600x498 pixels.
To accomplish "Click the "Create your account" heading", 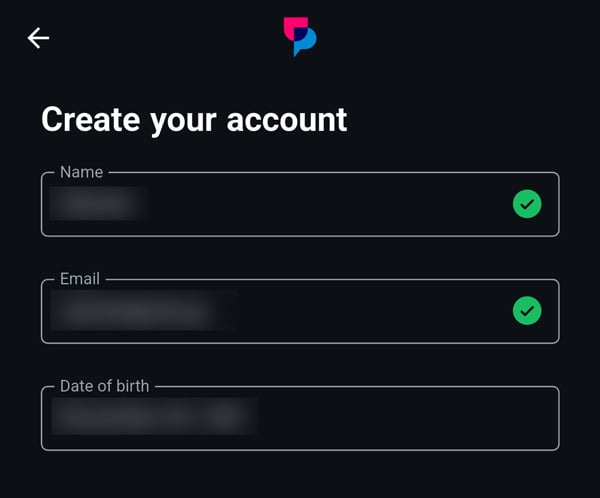I will pyautogui.click(x=194, y=120).
